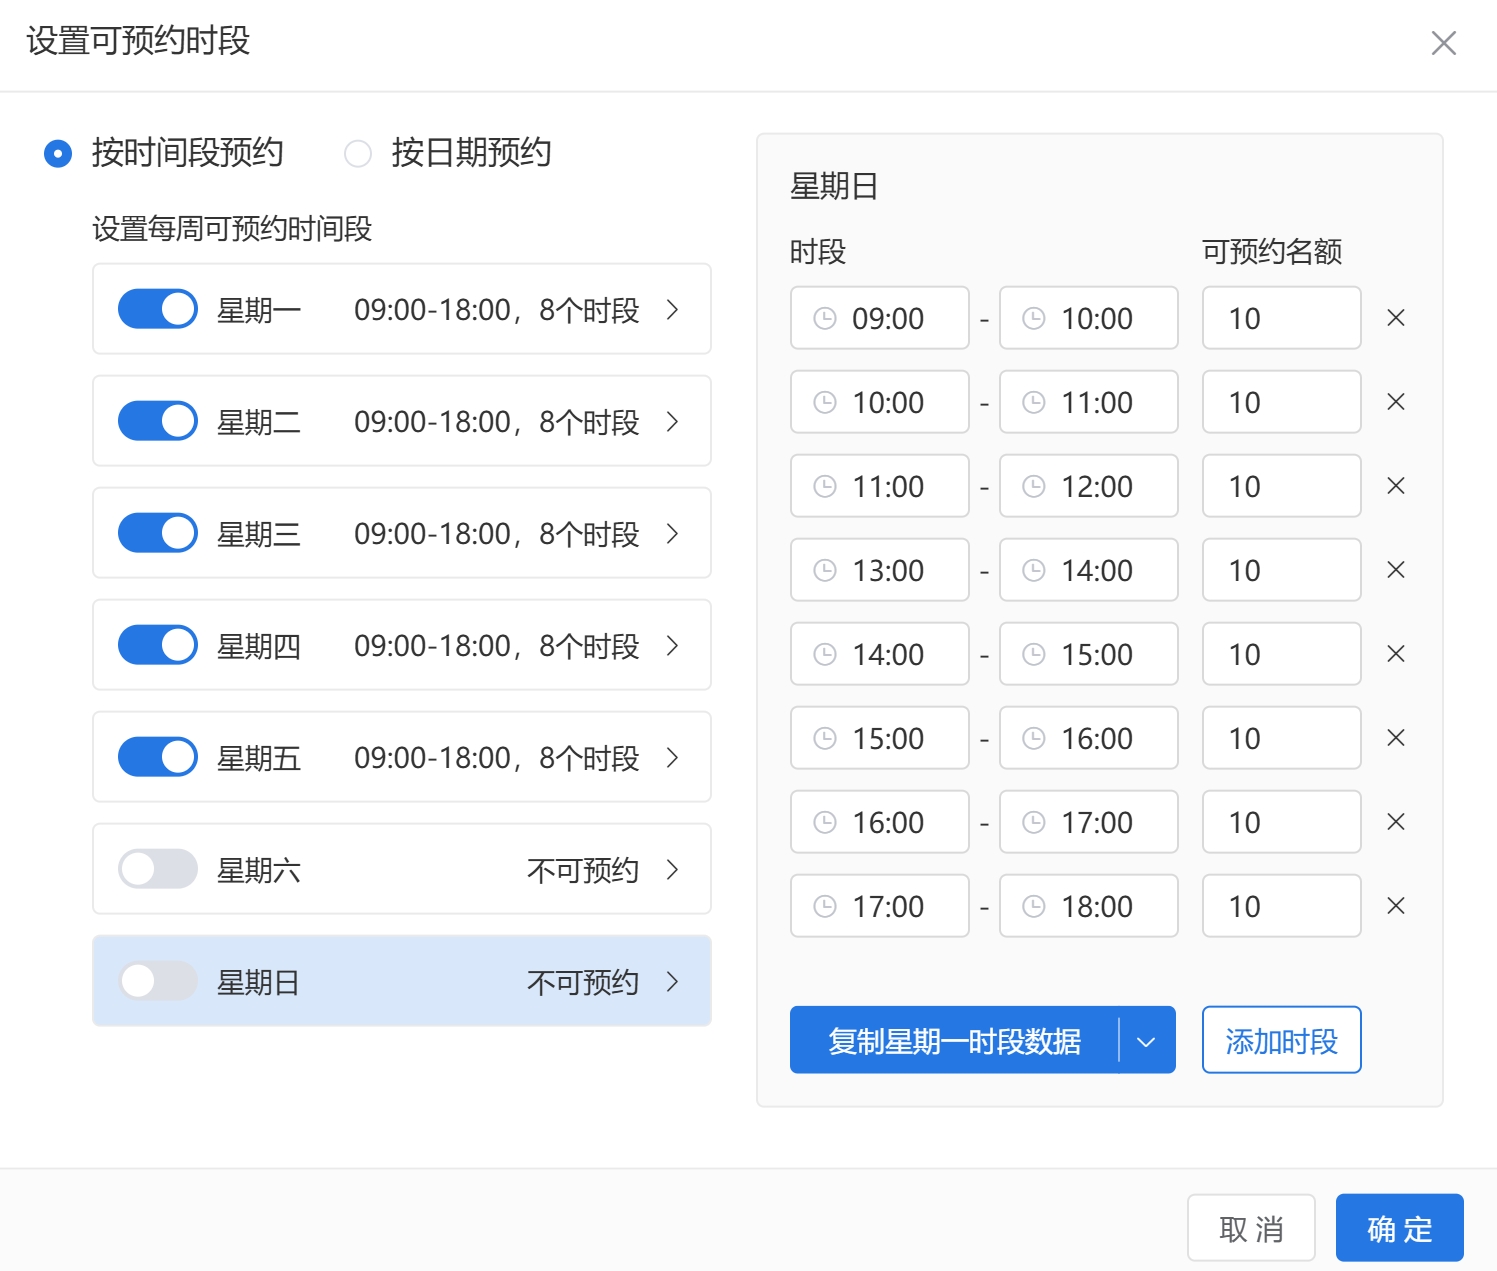Image resolution: width=1497 pixels, height=1271 pixels.
Task: Click the 添加时段 button
Action: 1281,1040
